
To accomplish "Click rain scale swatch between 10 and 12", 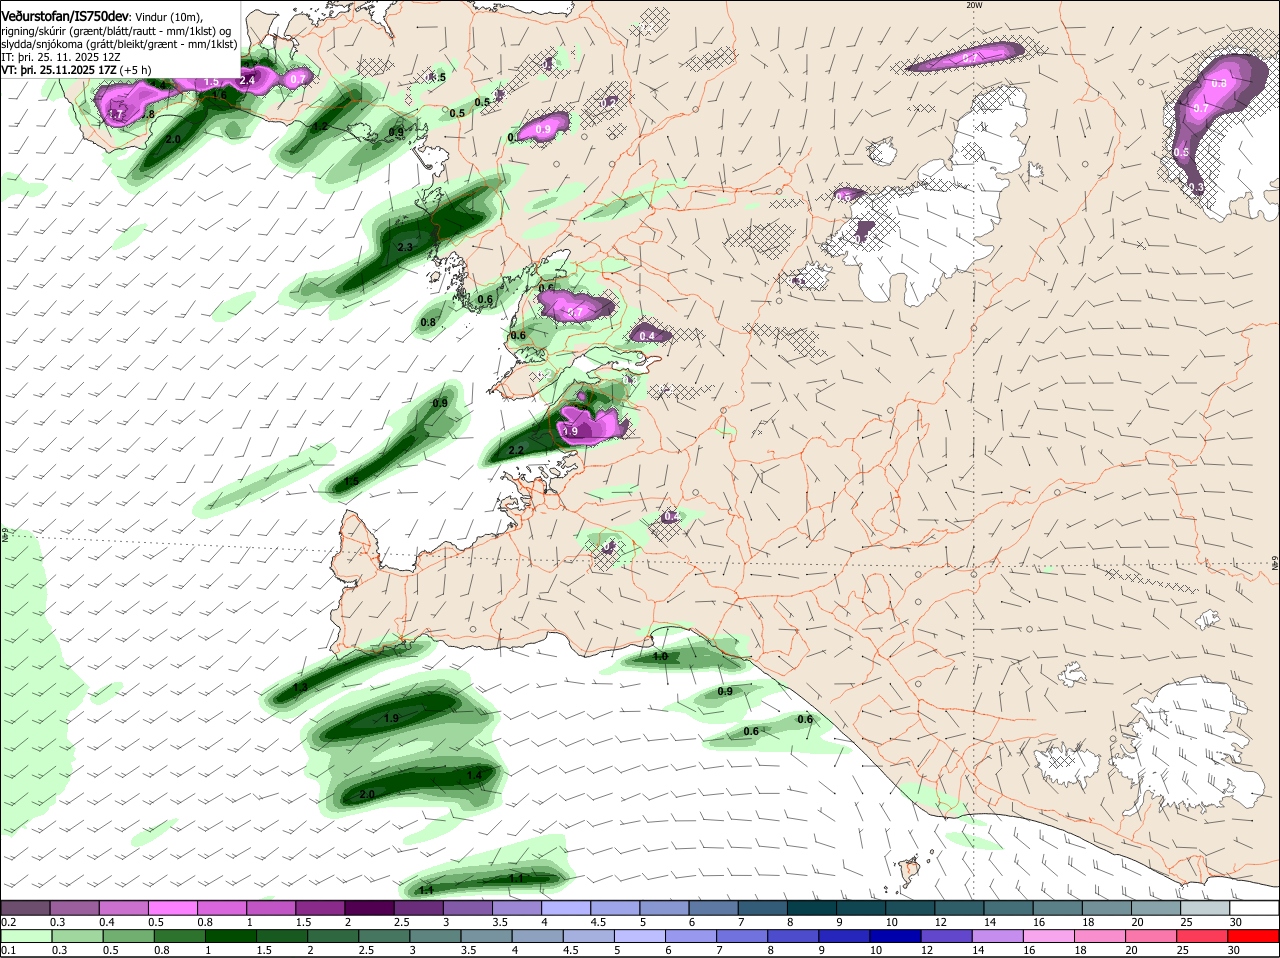I will [x=896, y=936].
